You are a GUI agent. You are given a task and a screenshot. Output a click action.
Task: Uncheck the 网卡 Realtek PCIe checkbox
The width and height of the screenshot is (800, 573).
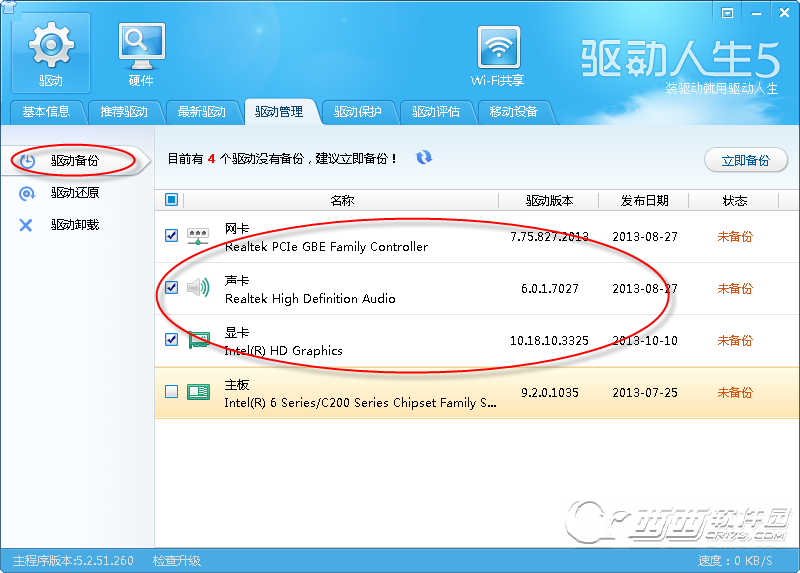171,236
